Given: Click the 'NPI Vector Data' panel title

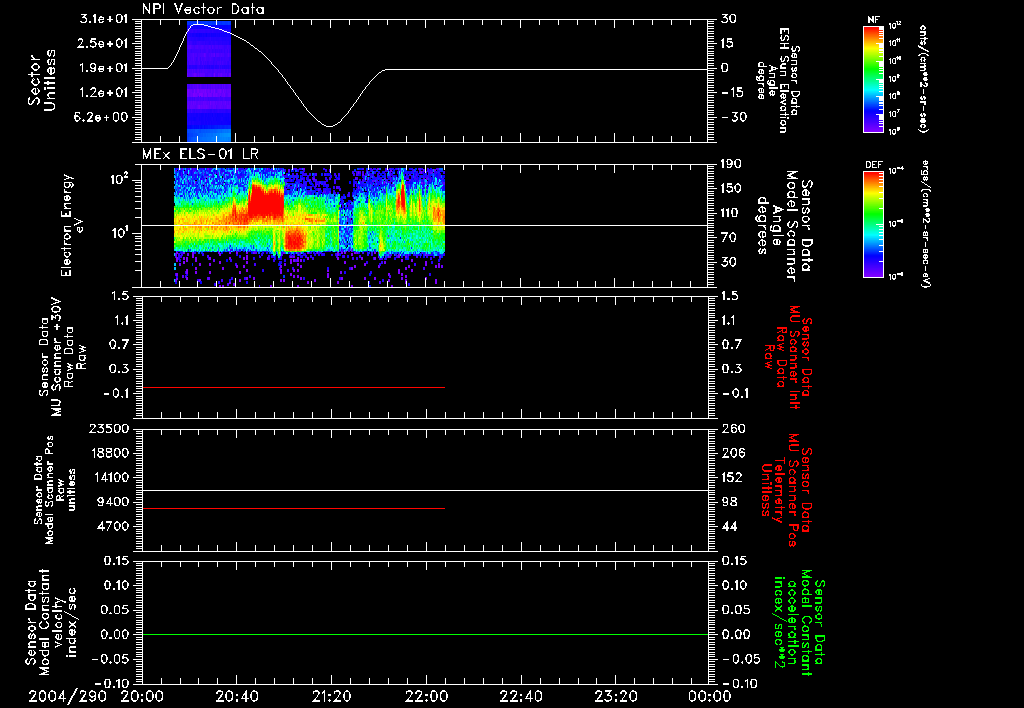Looking at the screenshot, I should point(203,9).
